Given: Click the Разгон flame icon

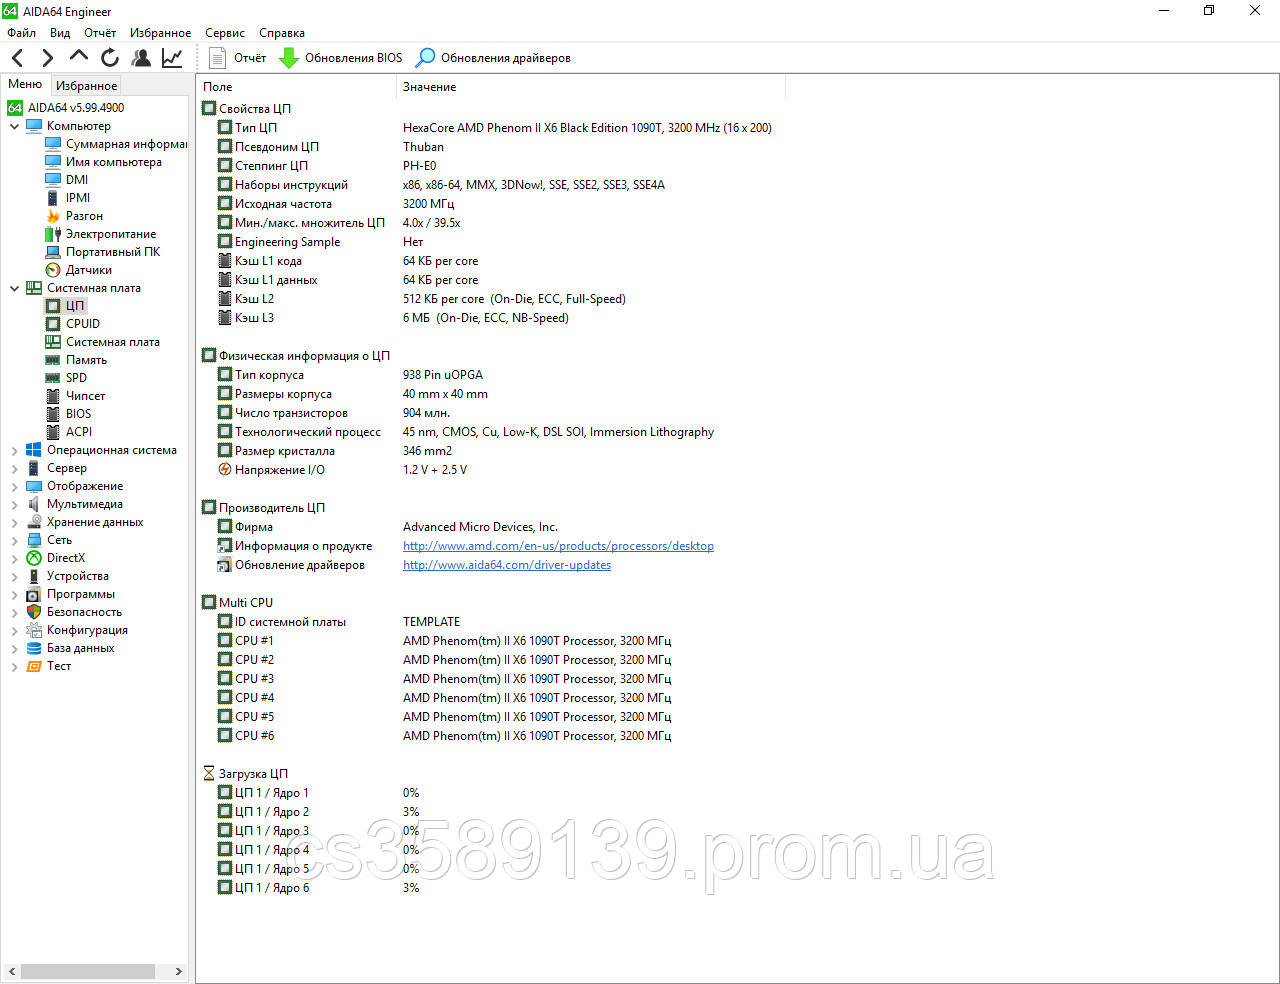Looking at the screenshot, I should point(53,216).
